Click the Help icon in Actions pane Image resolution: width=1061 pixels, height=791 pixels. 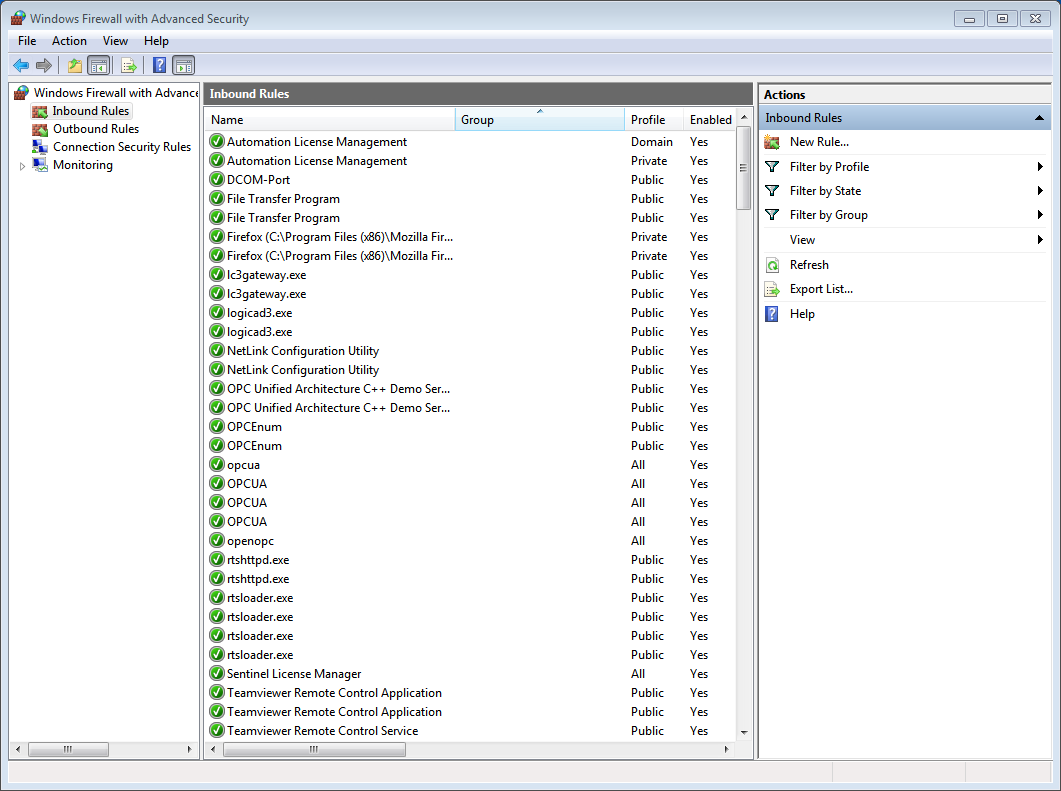pyautogui.click(x=772, y=314)
